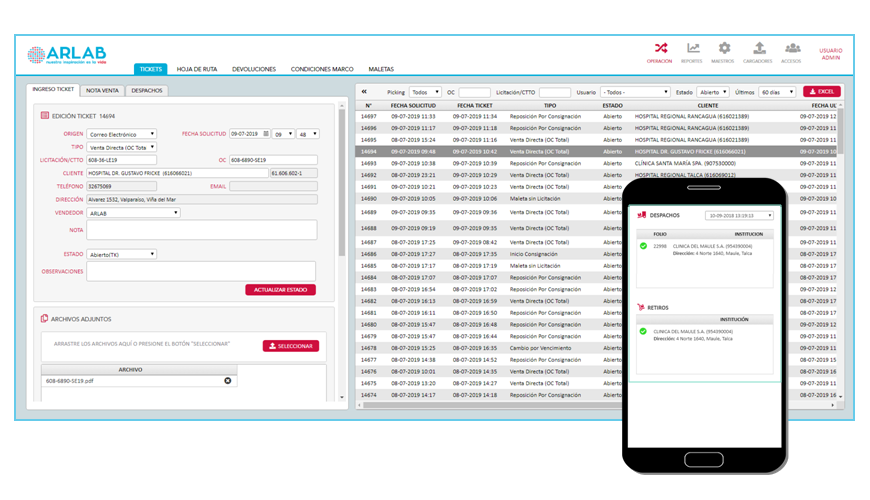Toggle green check on Despachos folio 22998
The height and width of the screenshot is (500, 870).
(x=642, y=245)
